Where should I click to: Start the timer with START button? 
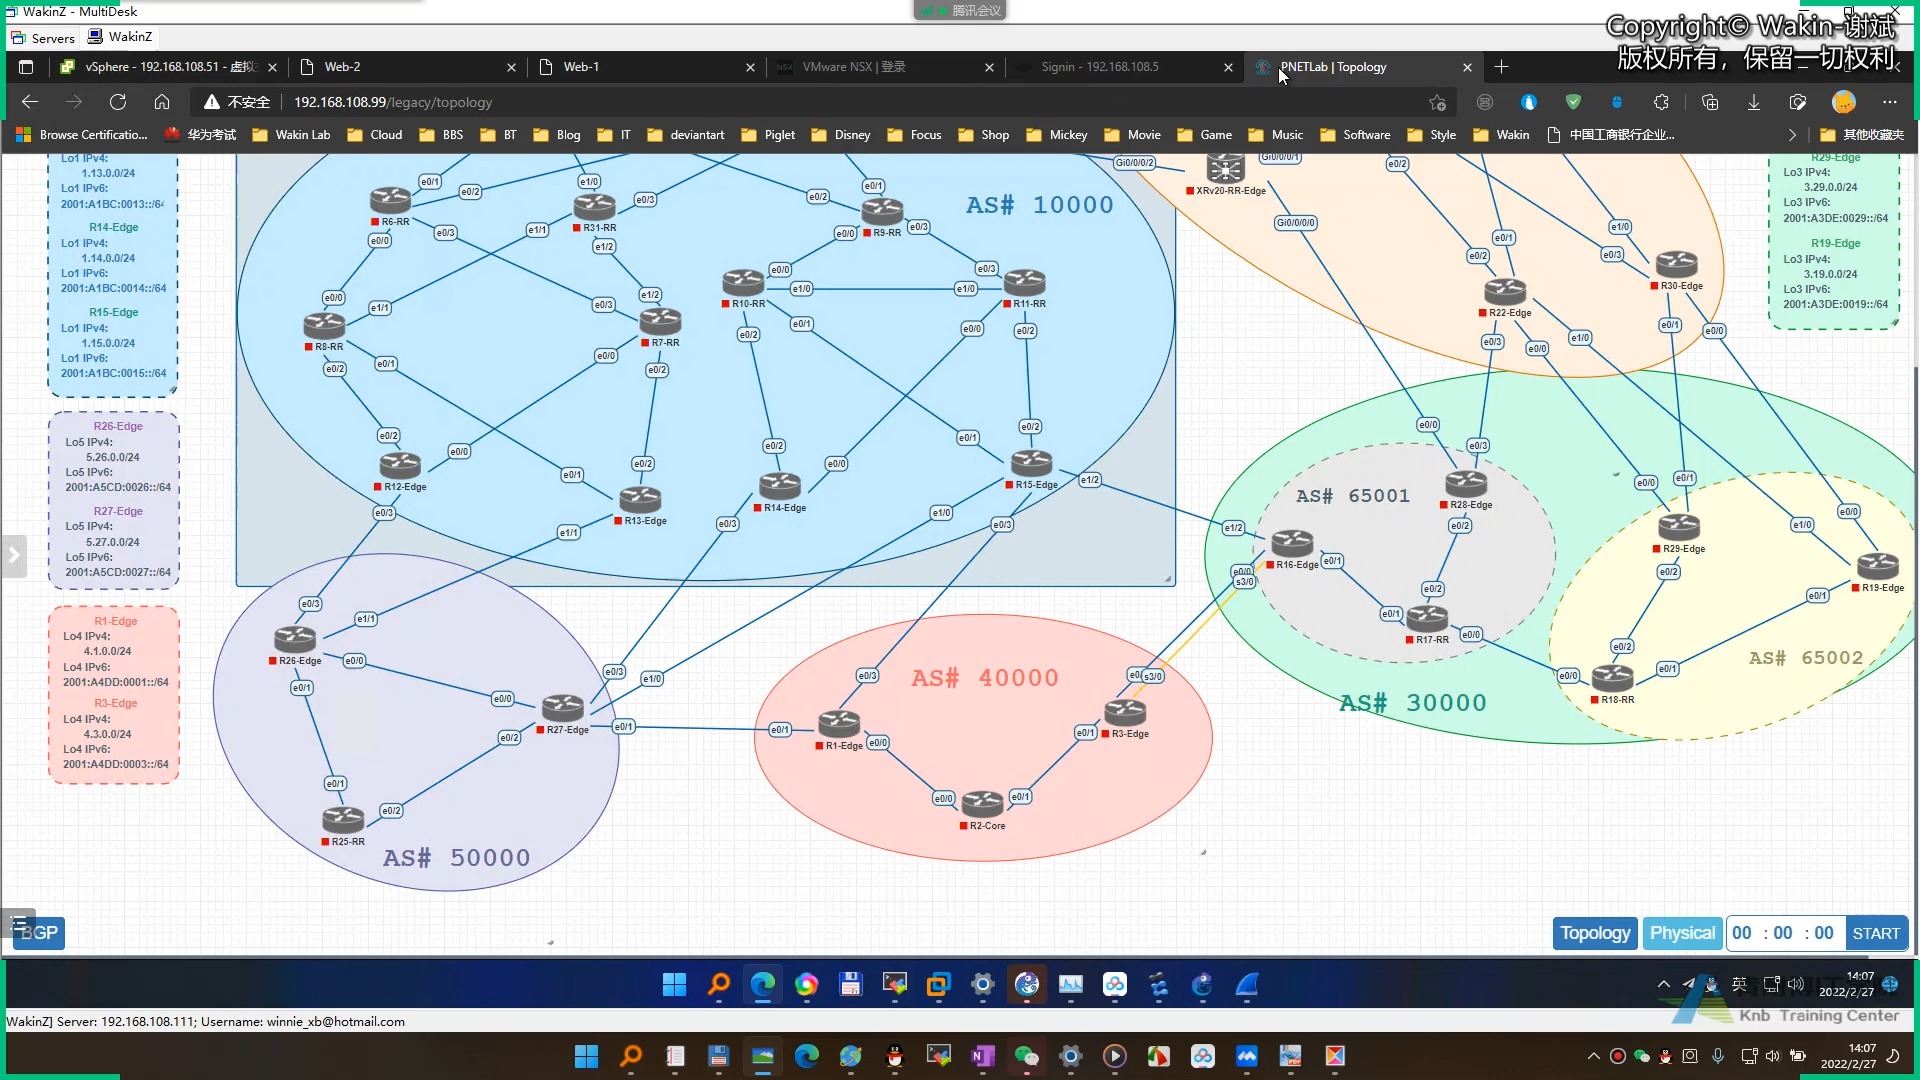click(x=1876, y=933)
